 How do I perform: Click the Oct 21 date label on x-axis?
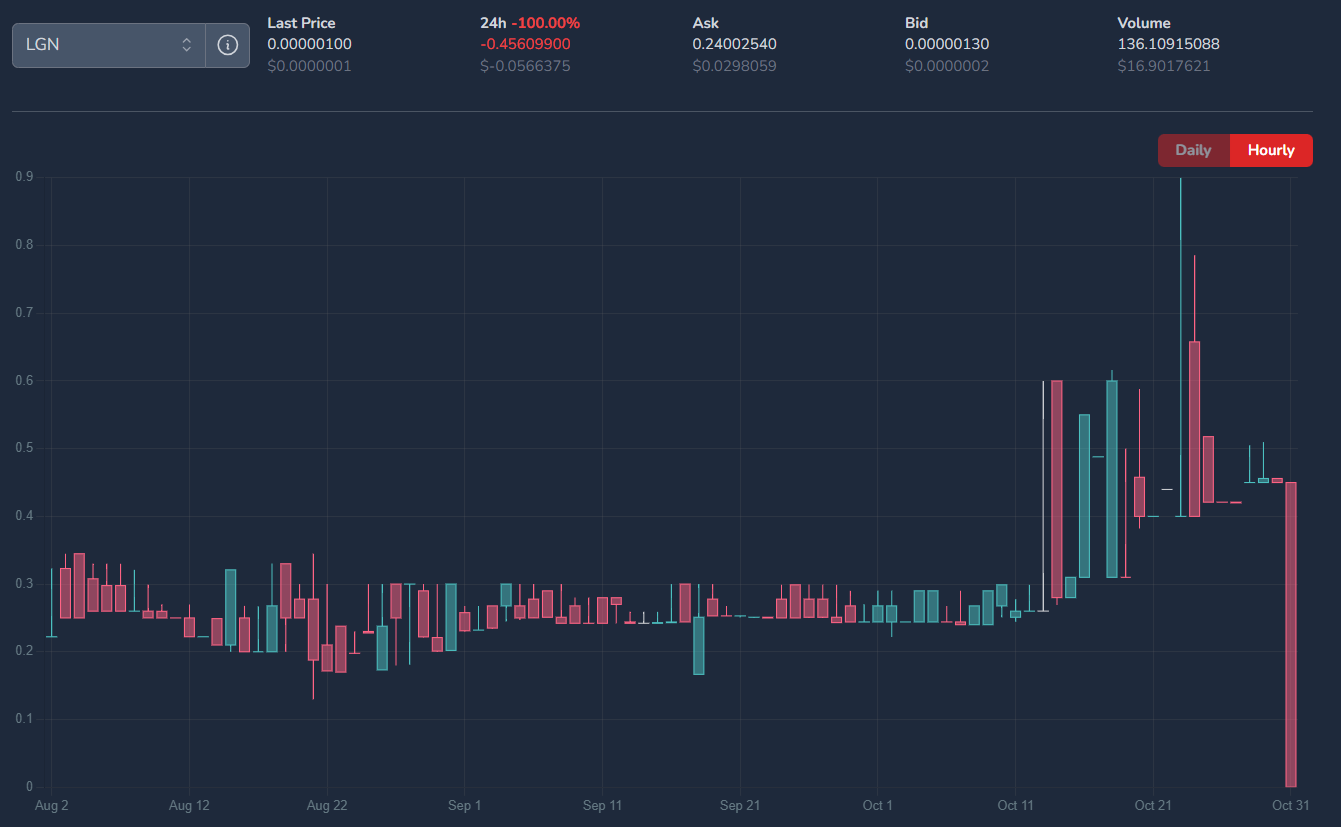pos(1152,805)
